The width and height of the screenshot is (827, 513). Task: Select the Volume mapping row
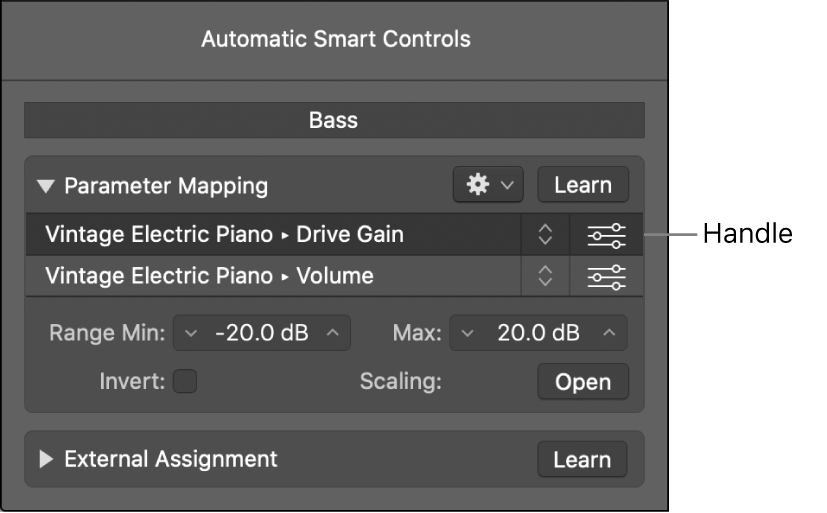270,276
